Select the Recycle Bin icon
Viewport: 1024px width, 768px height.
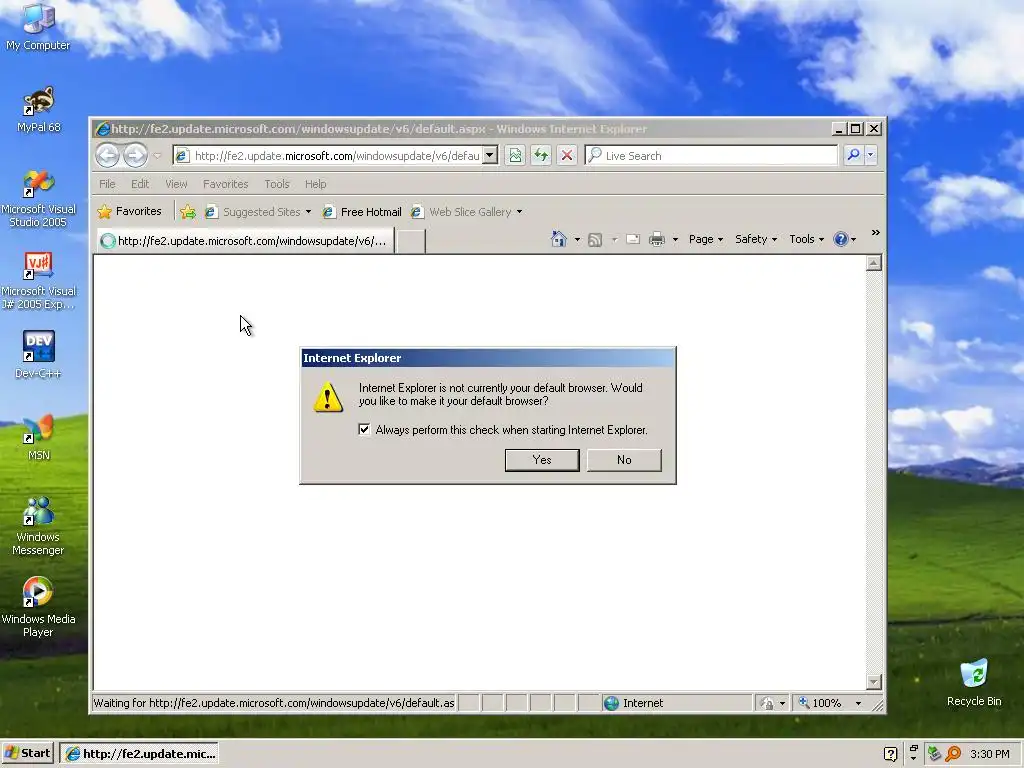pyautogui.click(x=974, y=682)
